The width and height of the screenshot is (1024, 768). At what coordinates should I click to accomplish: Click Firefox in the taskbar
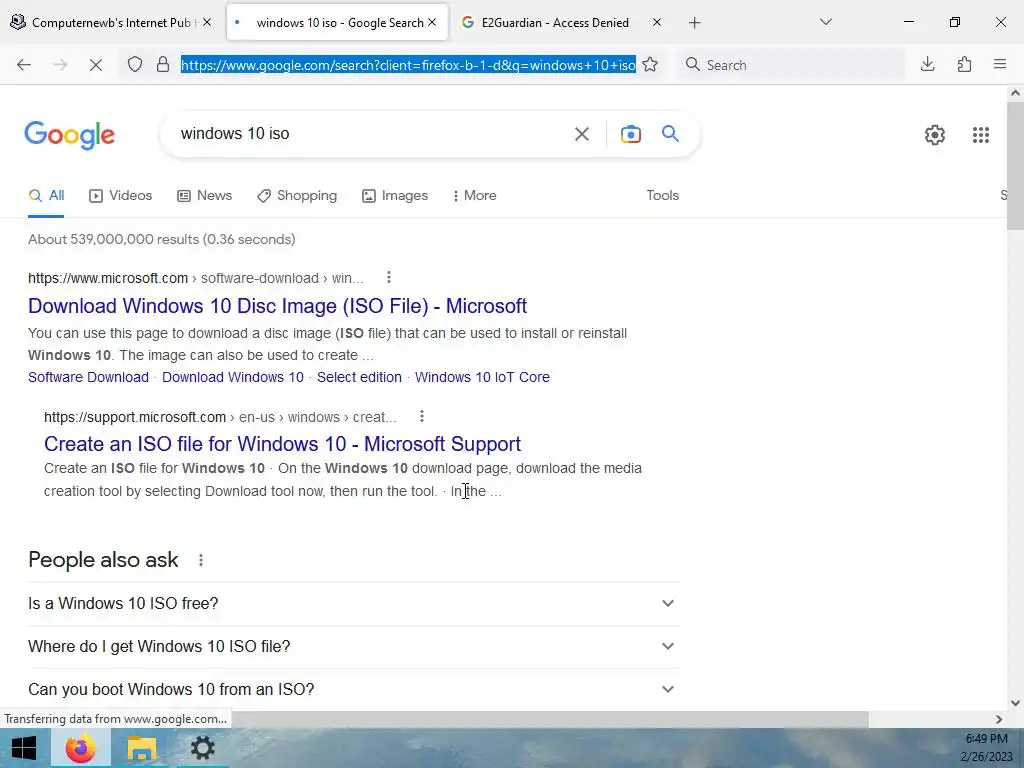pos(80,748)
